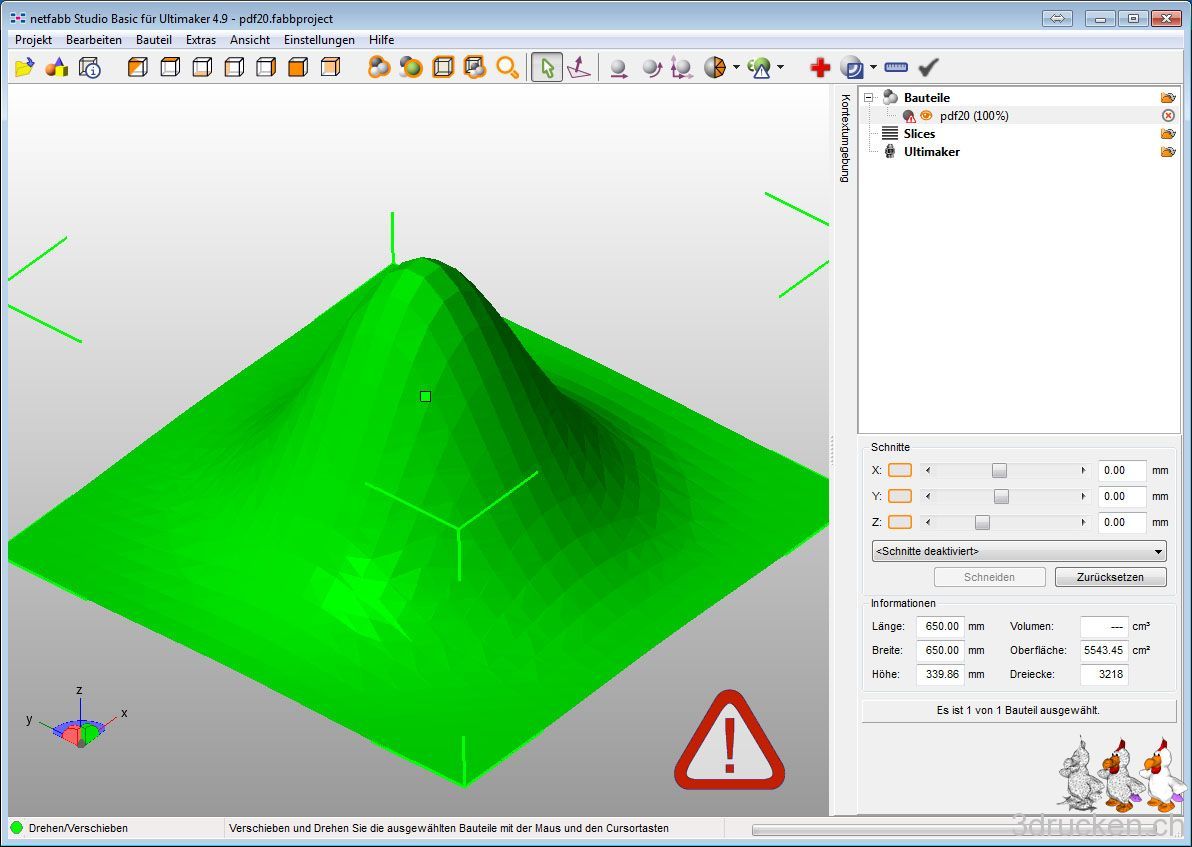1192x847 pixels.
Task: Open dropdown arrow beside analysis globe icon
Action: [780, 68]
